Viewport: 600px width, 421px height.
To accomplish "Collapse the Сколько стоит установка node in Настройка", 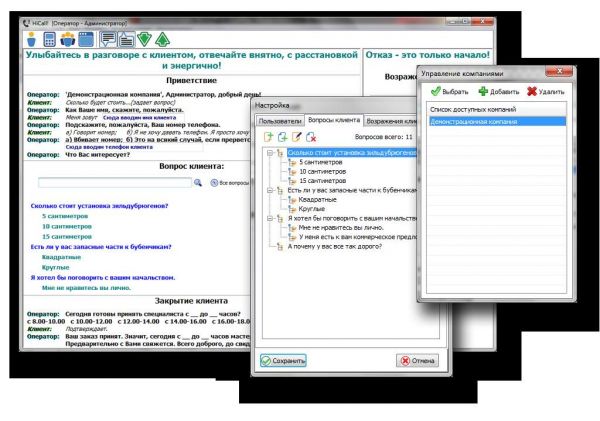I will [270, 153].
